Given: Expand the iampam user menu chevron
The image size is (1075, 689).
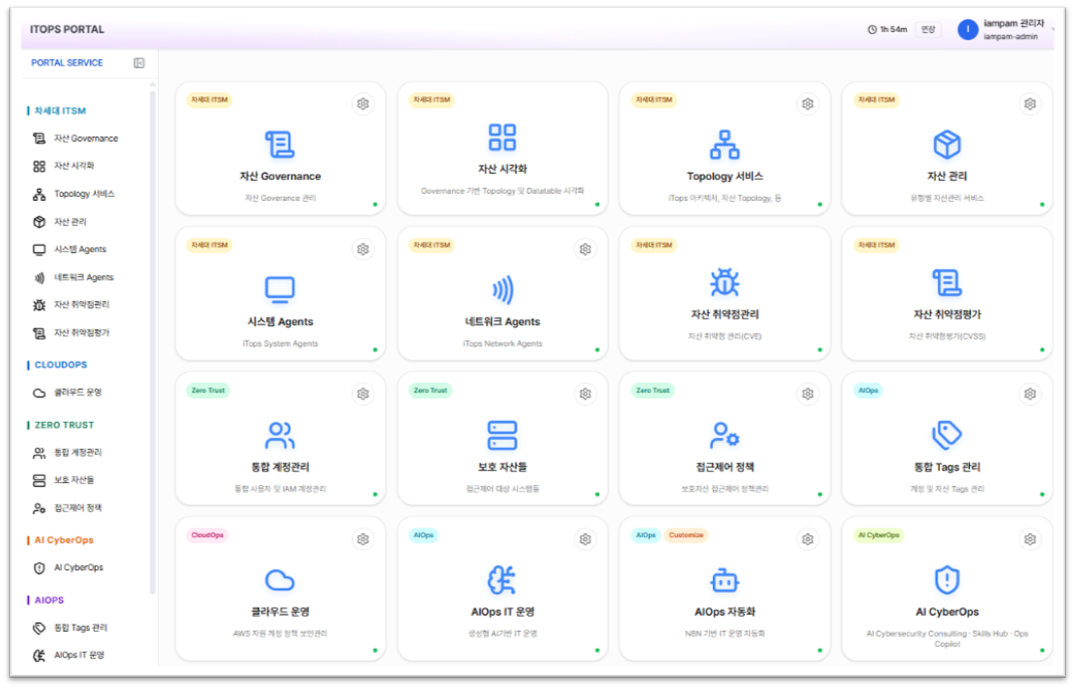Looking at the screenshot, I should [1053, 30].
